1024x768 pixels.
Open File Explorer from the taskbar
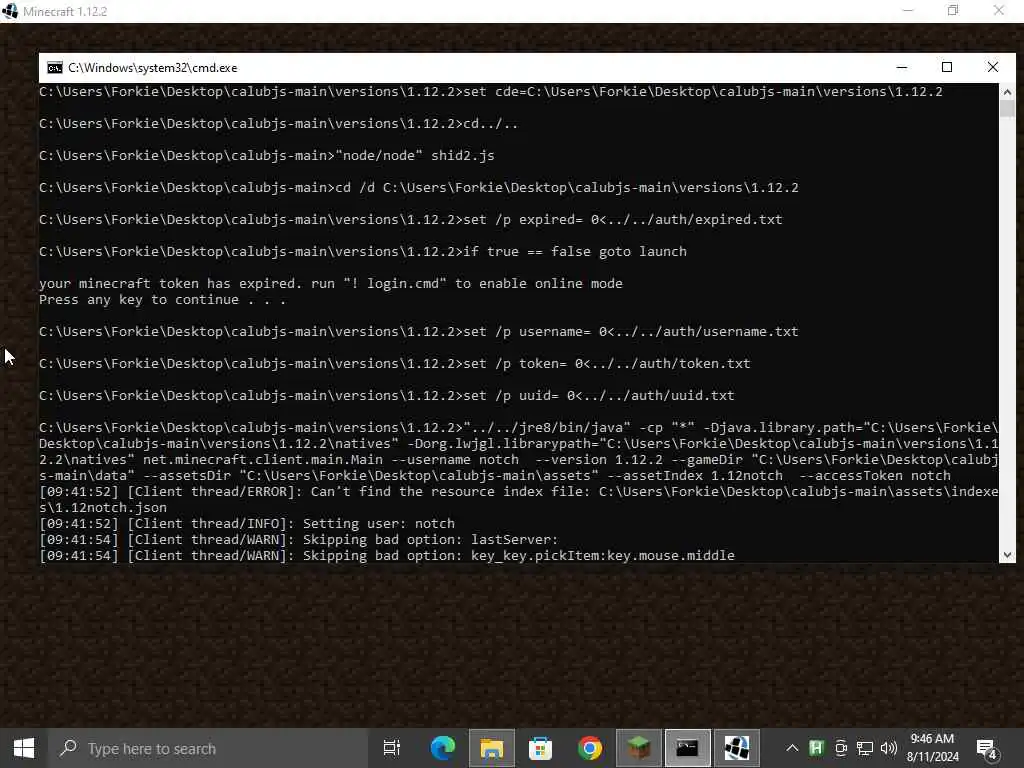pyautogui.click(x=492, y=748)
